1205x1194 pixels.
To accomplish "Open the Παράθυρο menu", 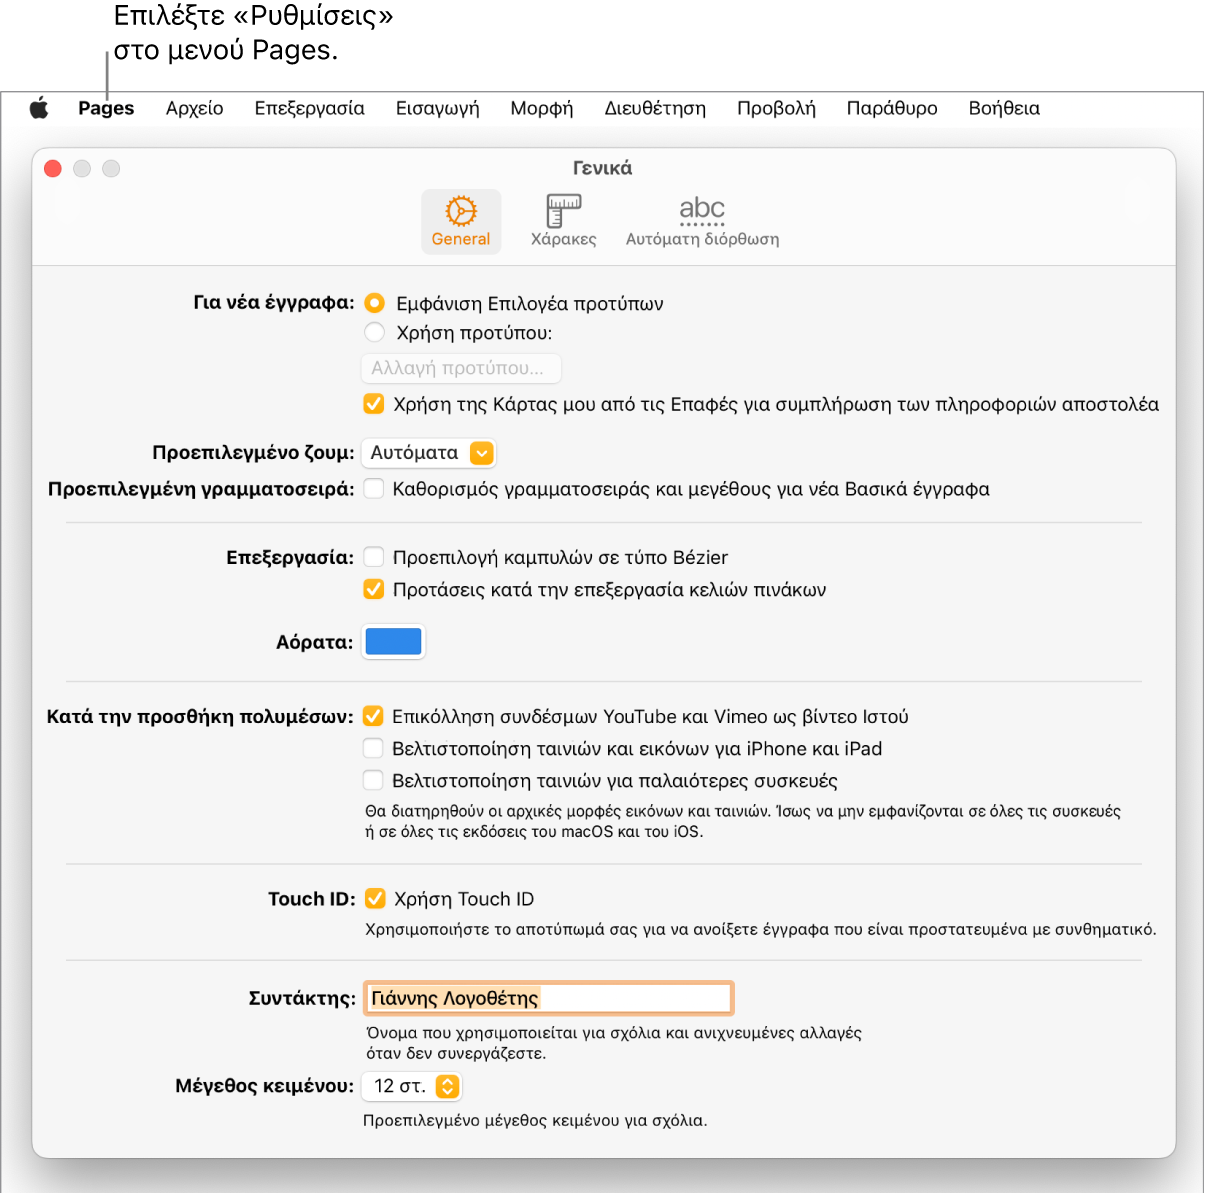I will [x=892, y=108].
